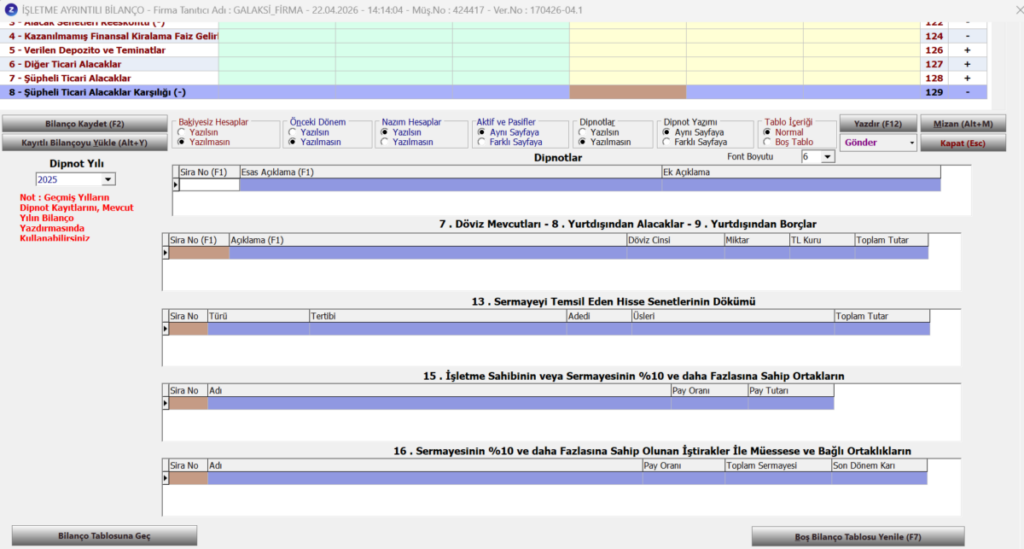Click Esas Açıklama (F1) cell in Dipnotlar
Image resolution: width=1024 pixels, height=549 pixels.
tap(451, 185)
